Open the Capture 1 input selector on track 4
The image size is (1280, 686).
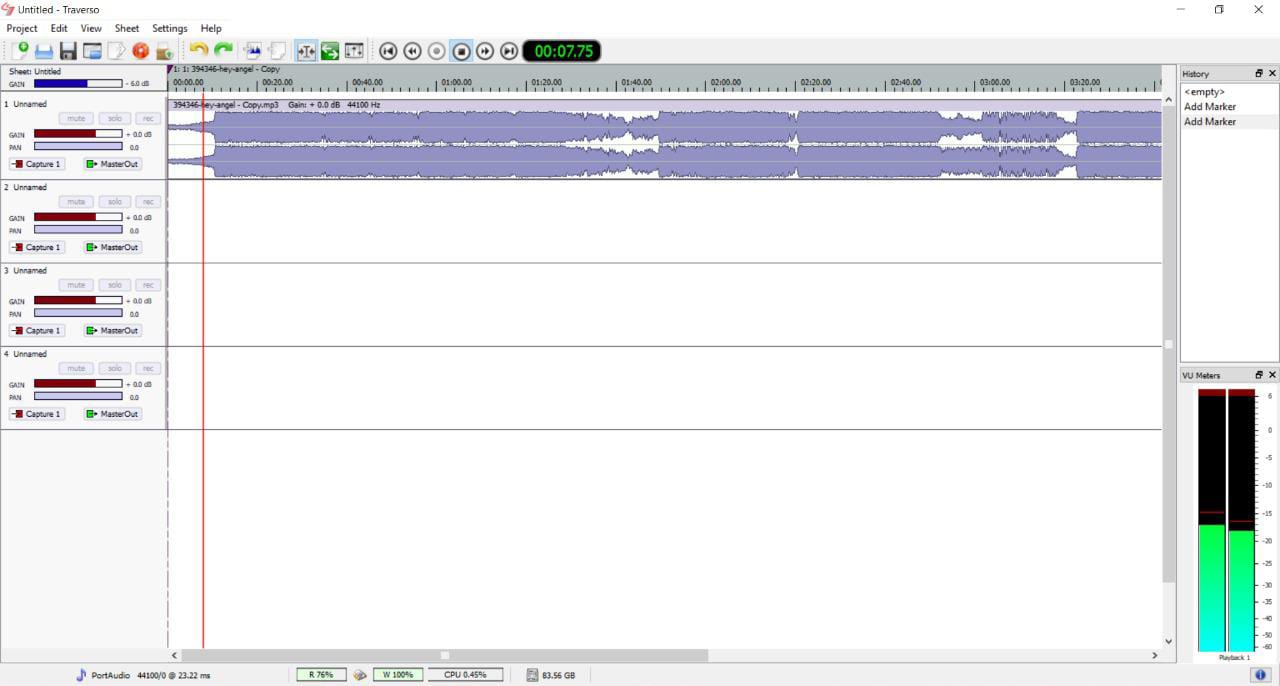[x=37, y=414]
